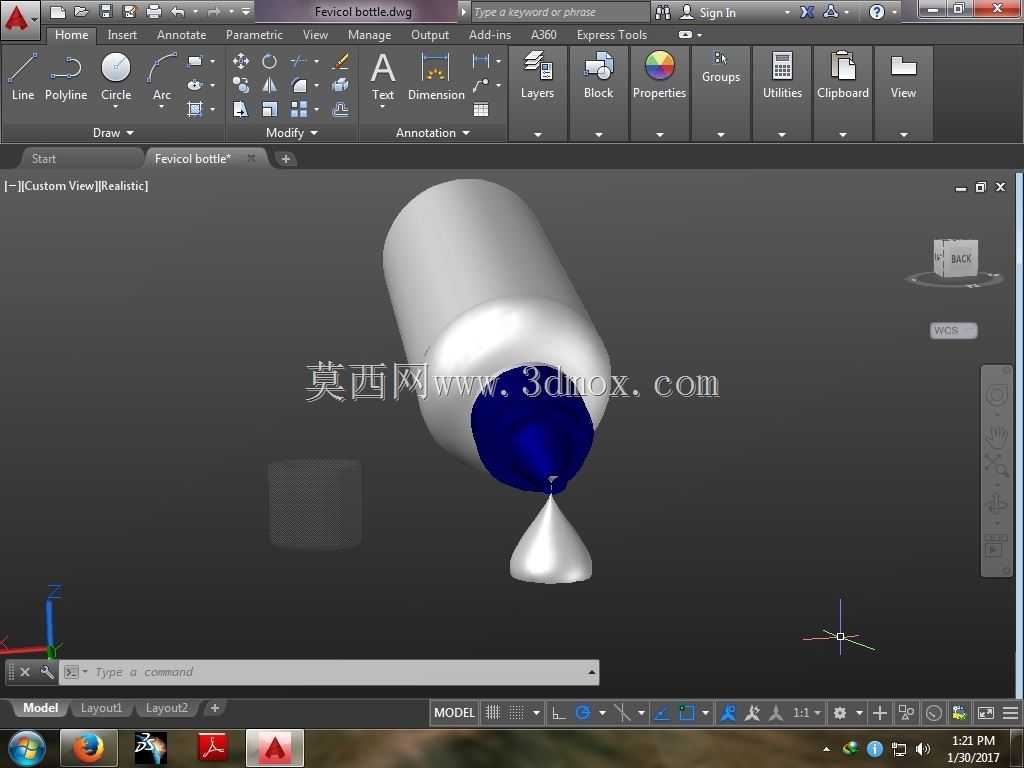
Task: Click the Explode tool
Action: tap(340, 85)
